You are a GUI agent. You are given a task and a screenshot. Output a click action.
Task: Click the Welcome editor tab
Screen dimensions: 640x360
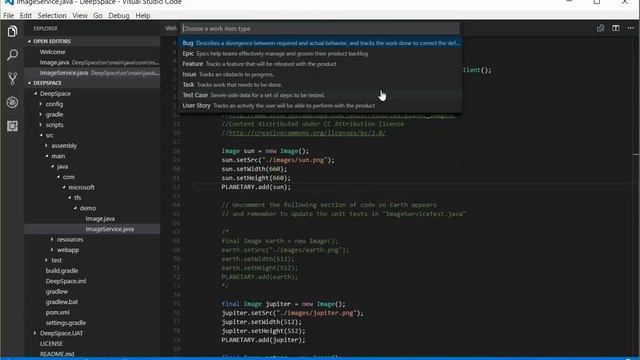[x=171, y=28]
